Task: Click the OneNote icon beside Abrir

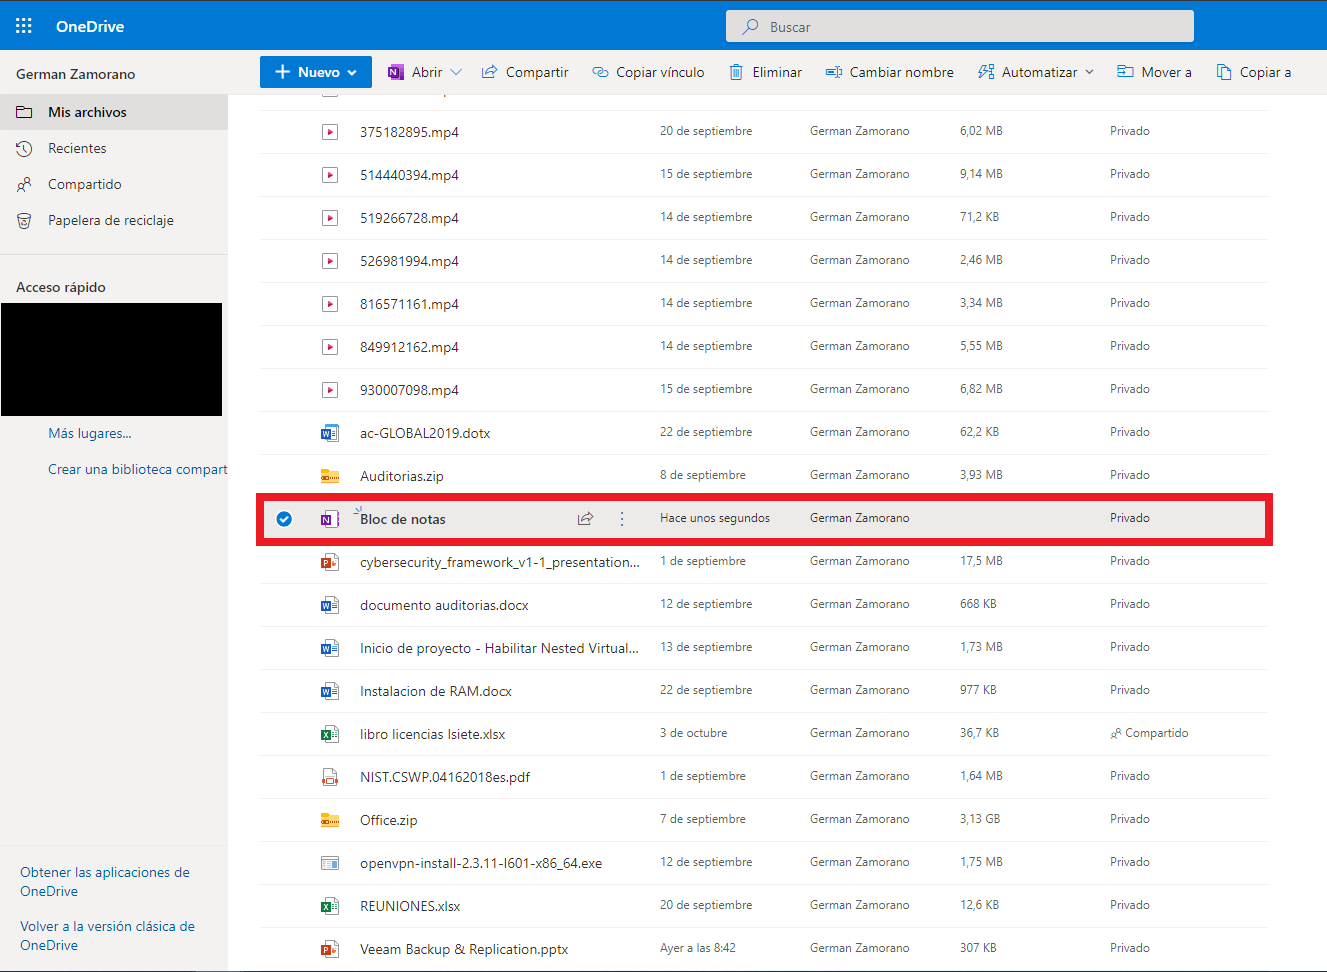Action: point(396,72)
